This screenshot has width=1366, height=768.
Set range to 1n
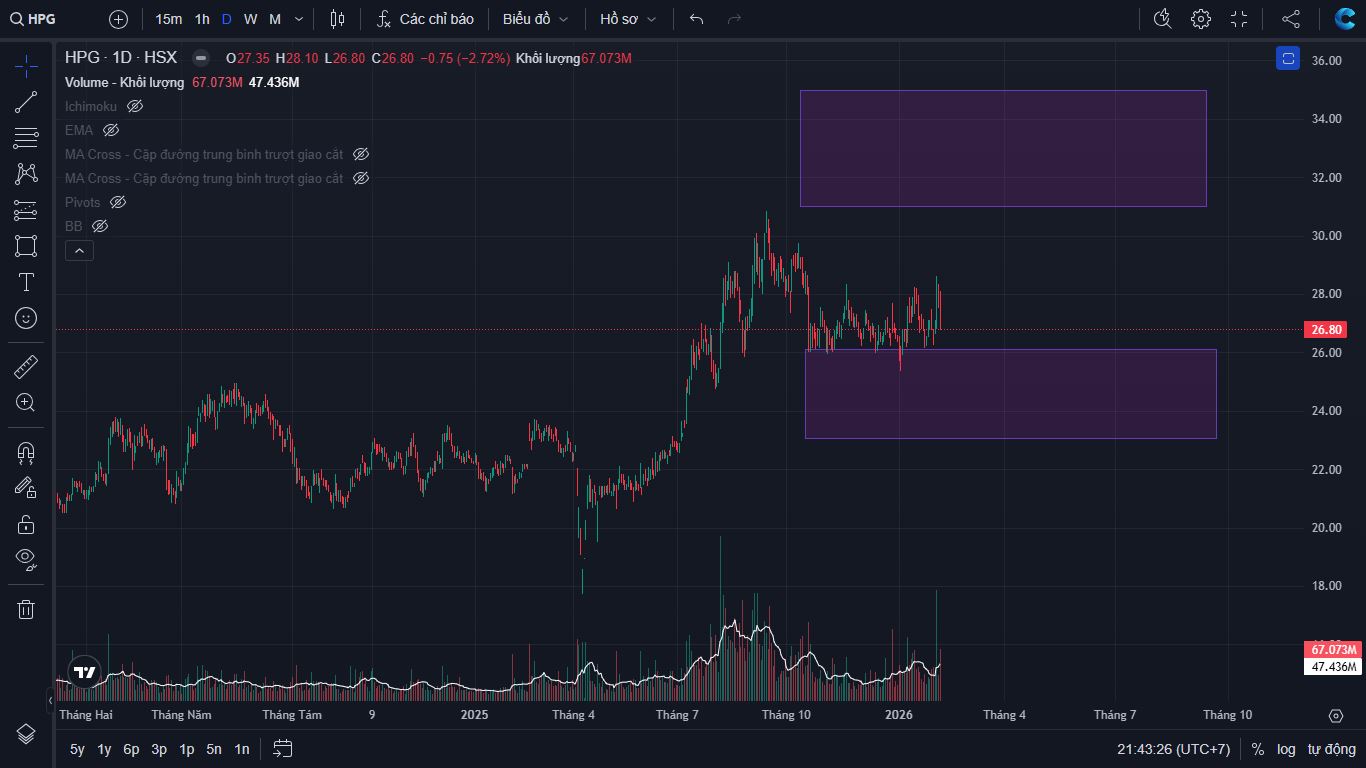pyautogui.click(x=241, y=749)
